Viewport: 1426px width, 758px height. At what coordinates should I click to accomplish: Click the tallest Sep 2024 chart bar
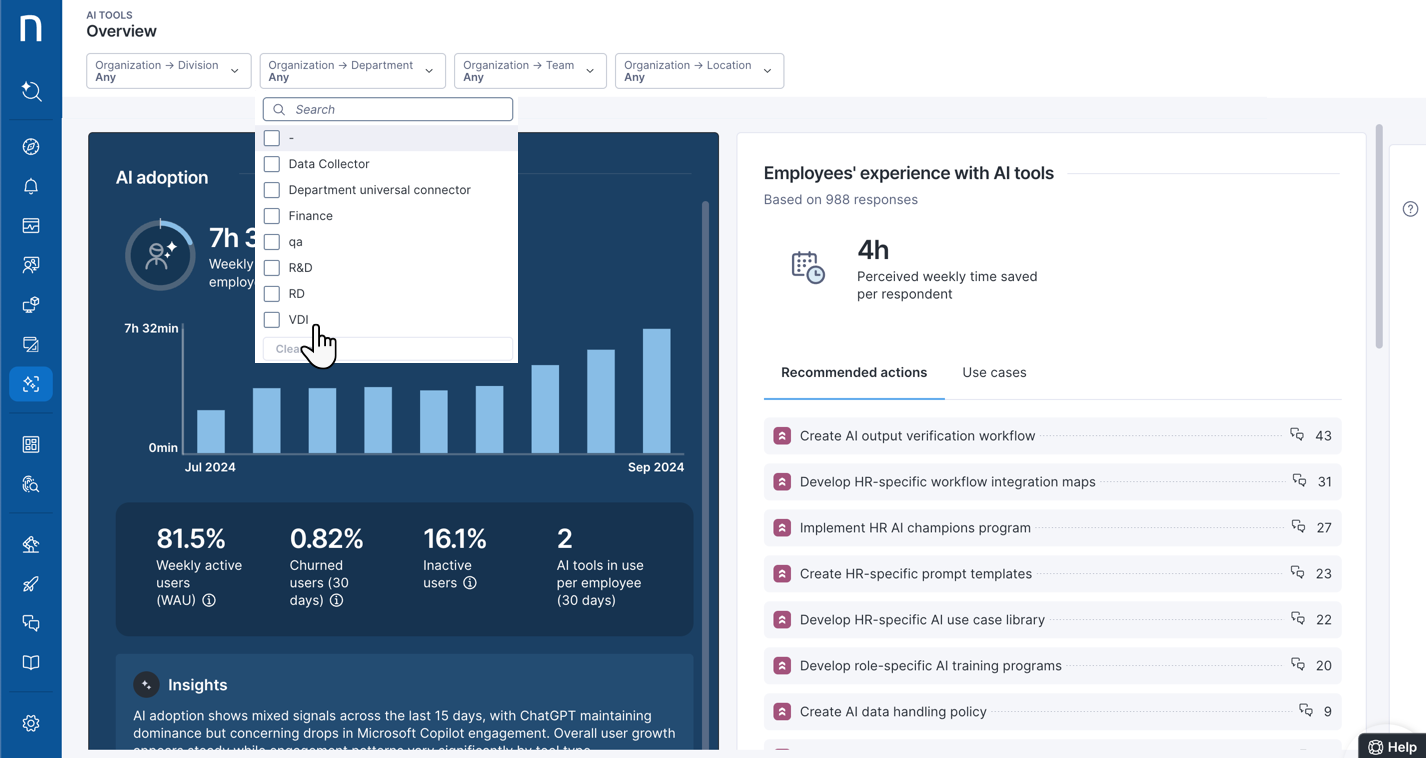[x=656, y=391]
